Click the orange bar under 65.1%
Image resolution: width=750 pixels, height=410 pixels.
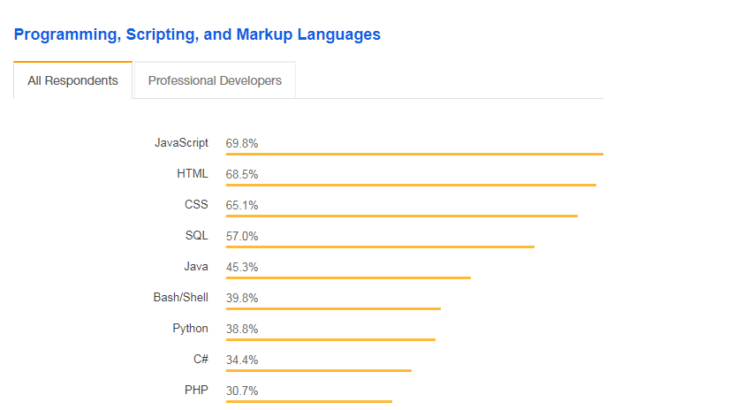pyautogui.click(x=401, y=216)
